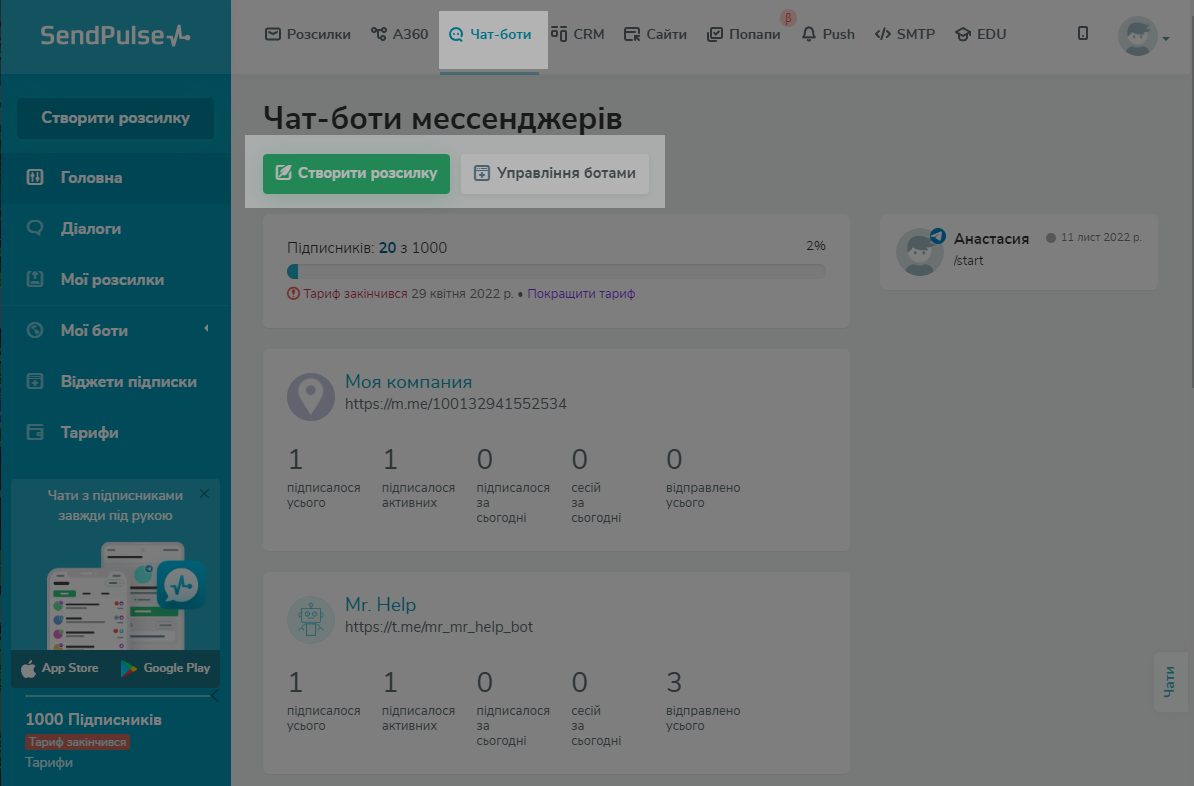Click the Чат-боти мессенджерів page heading
This screenshot has width=1194, height=786.
coord(442,118)
